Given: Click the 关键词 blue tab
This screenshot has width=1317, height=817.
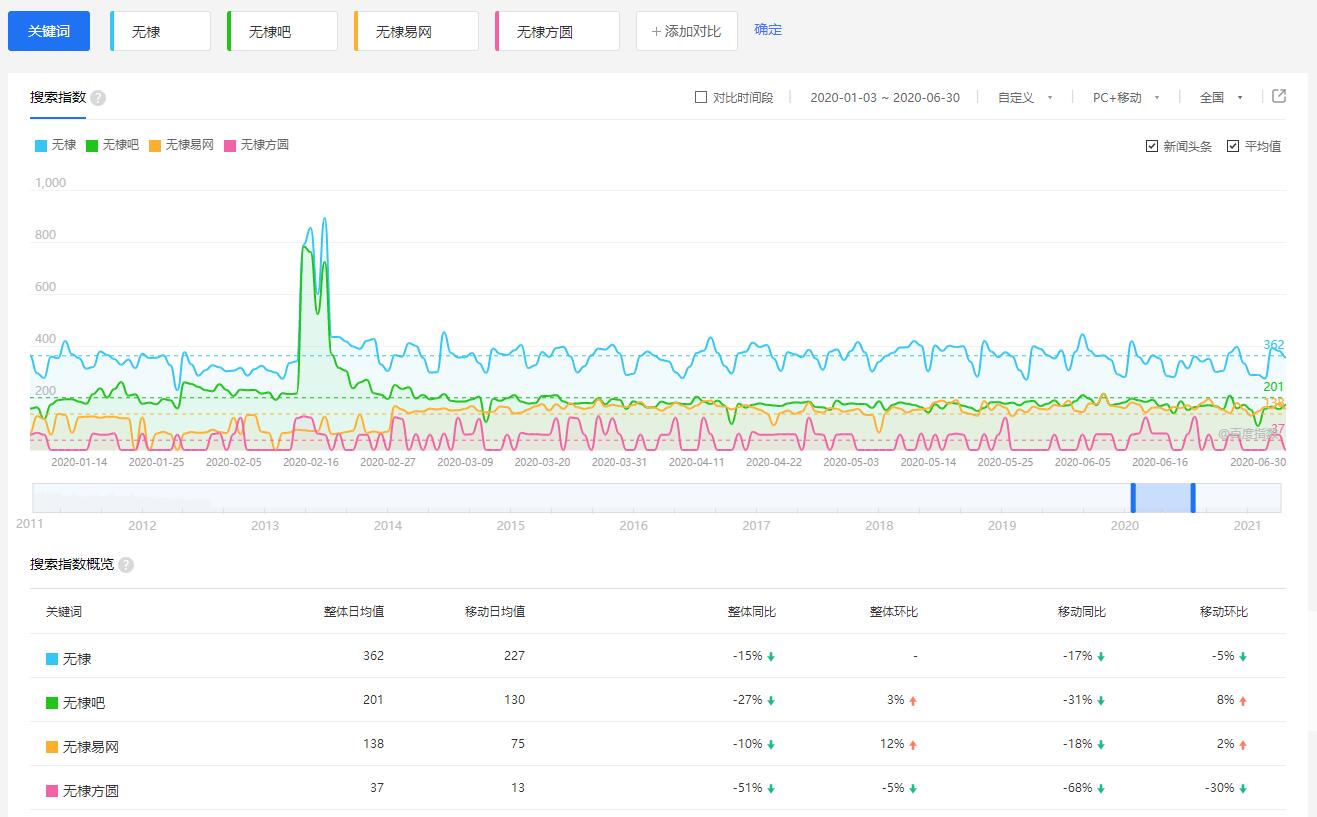Looking at the screenshot, I should [49, 31].
